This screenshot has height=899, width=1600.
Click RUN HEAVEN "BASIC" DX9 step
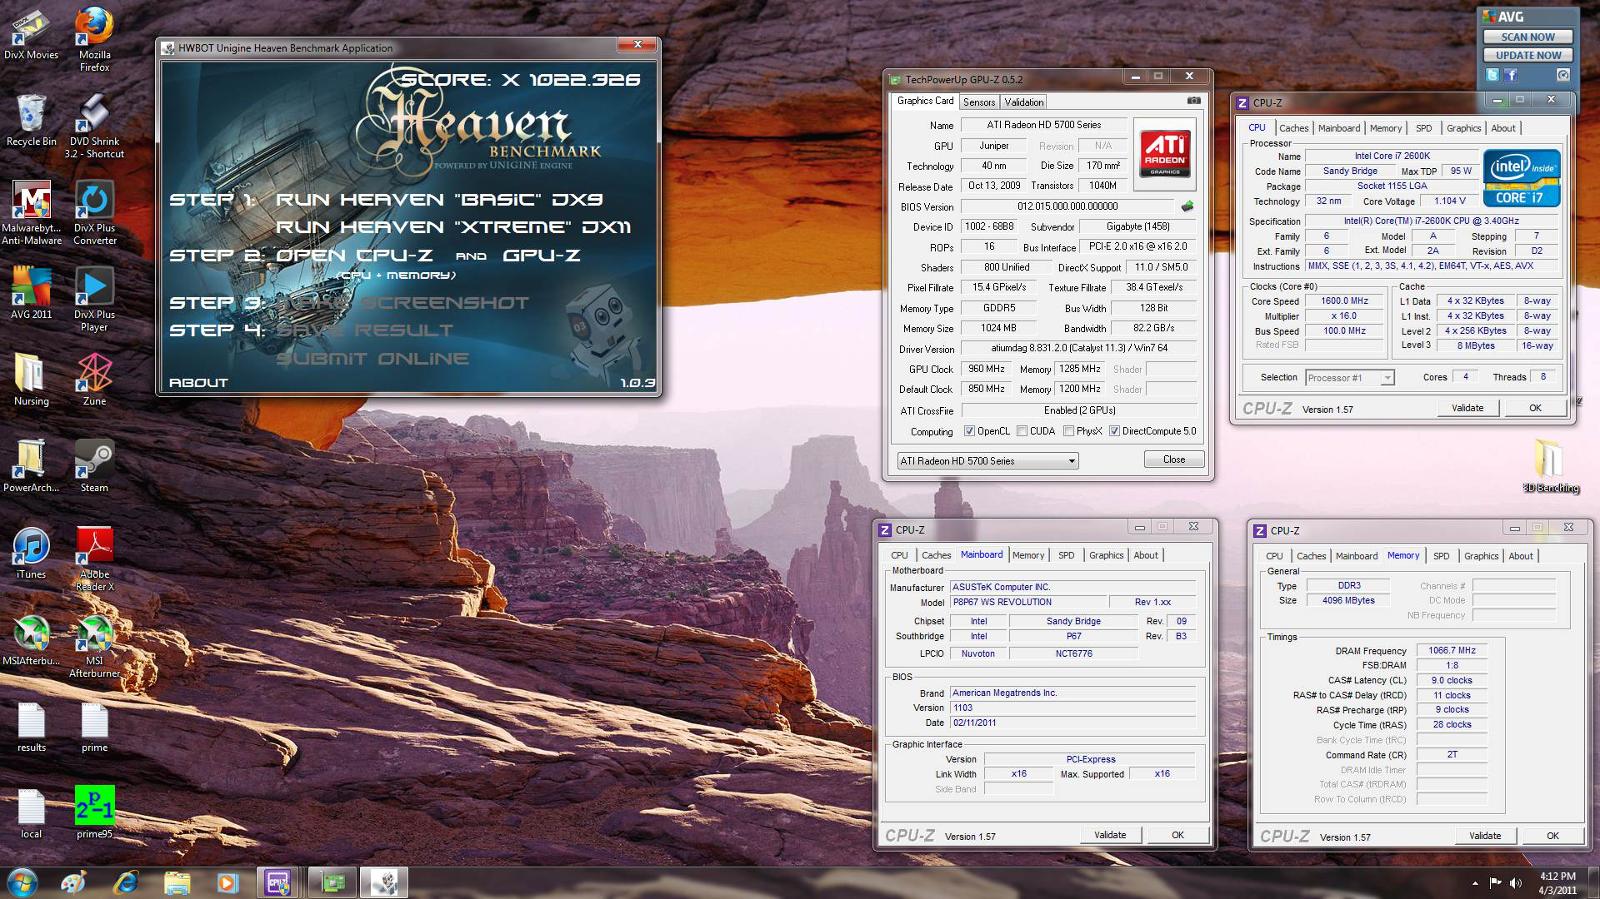(439, 200)
